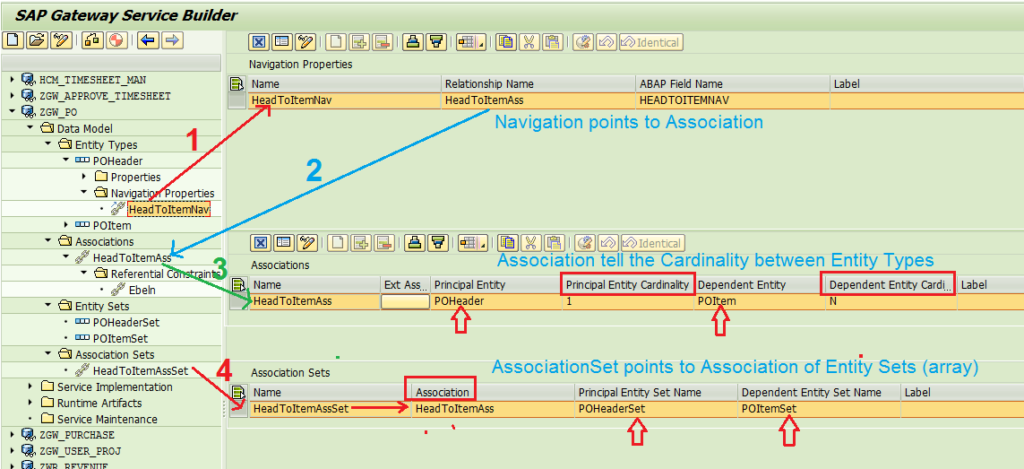The width and height of the screenshot is (1024, 469).
Task: Select the HeadToItemAssSet row via row selector
Action: (238, 409)
